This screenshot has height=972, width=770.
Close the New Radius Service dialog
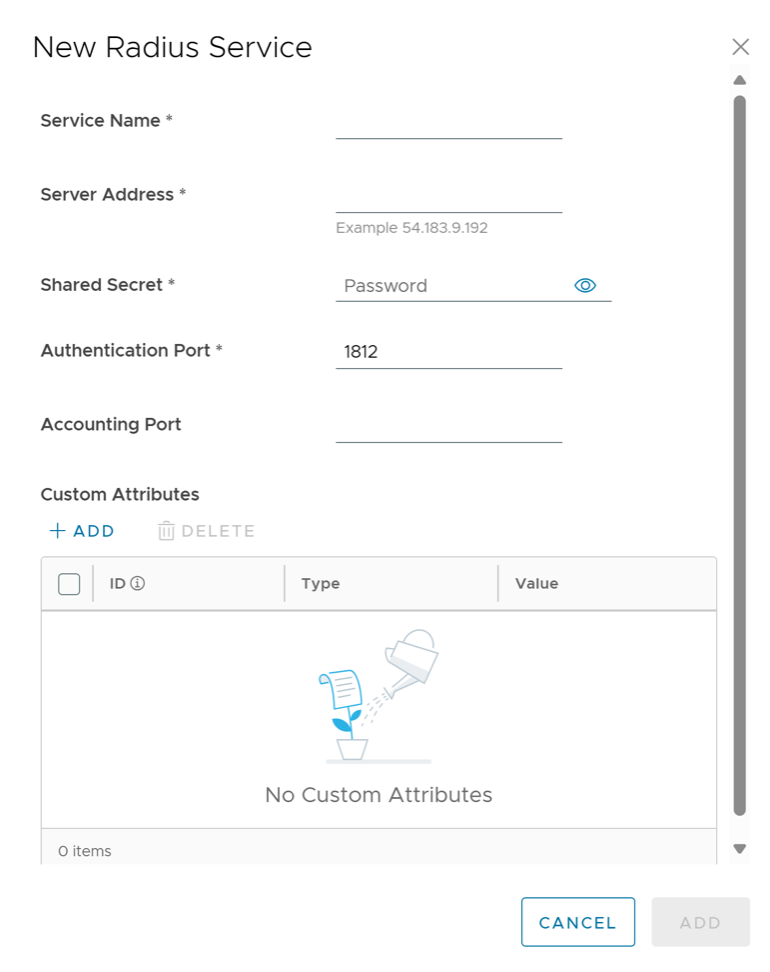pyautogui.click(x=740, y=47)
